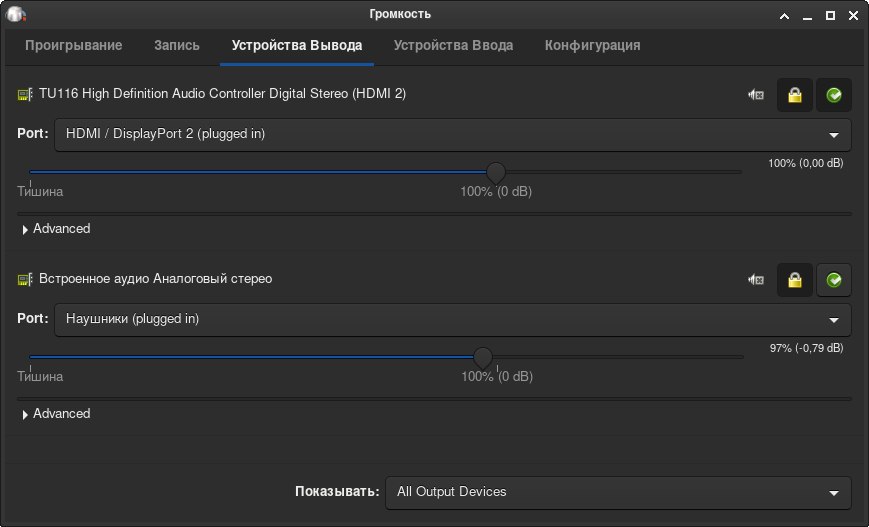
Task: Click the 100% (0,00 dB) volume readout
Action: click(805, 163)
